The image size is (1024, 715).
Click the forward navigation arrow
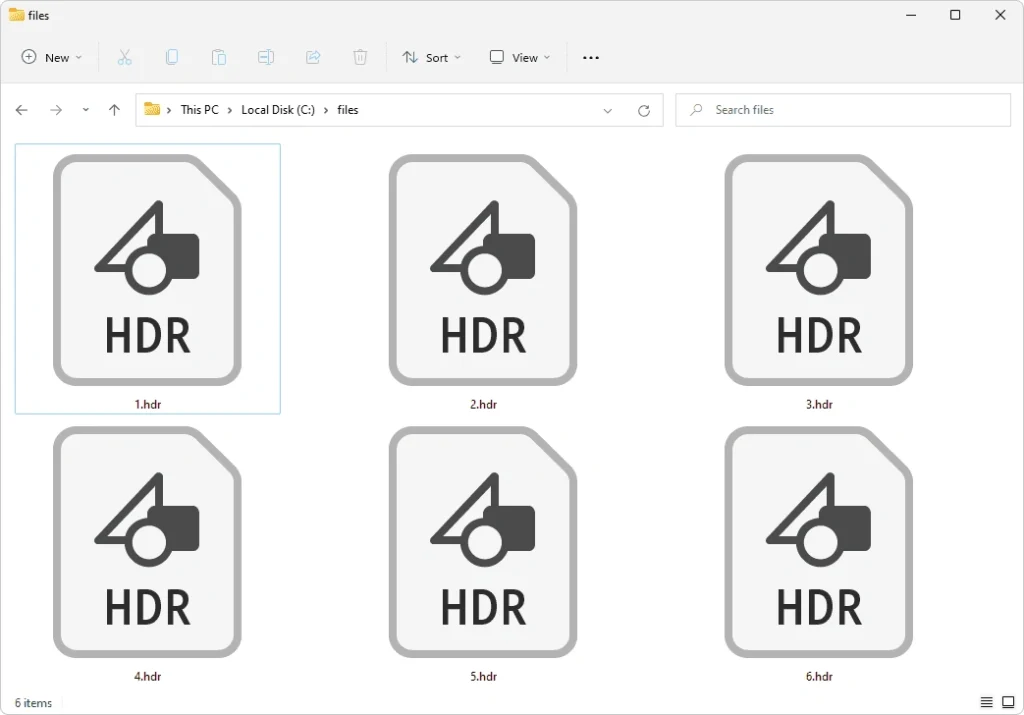pos(52,110)
